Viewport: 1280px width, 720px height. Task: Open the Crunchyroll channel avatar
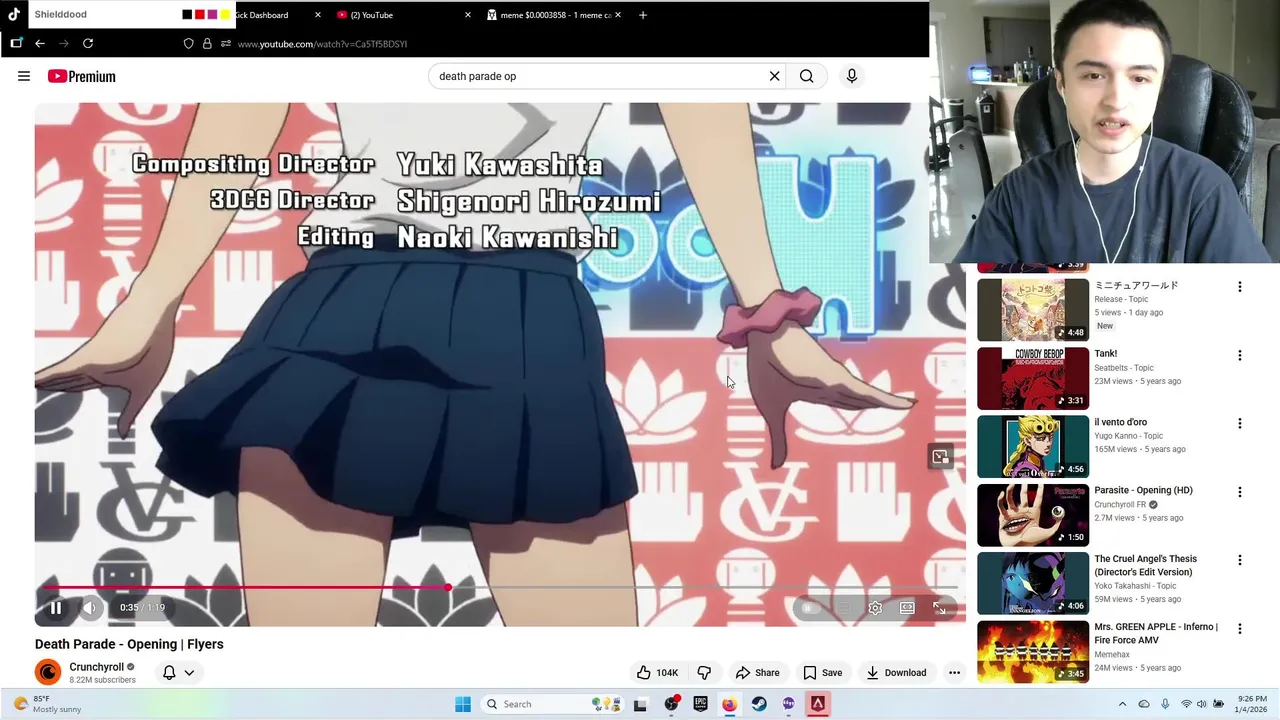coord(48,672)
